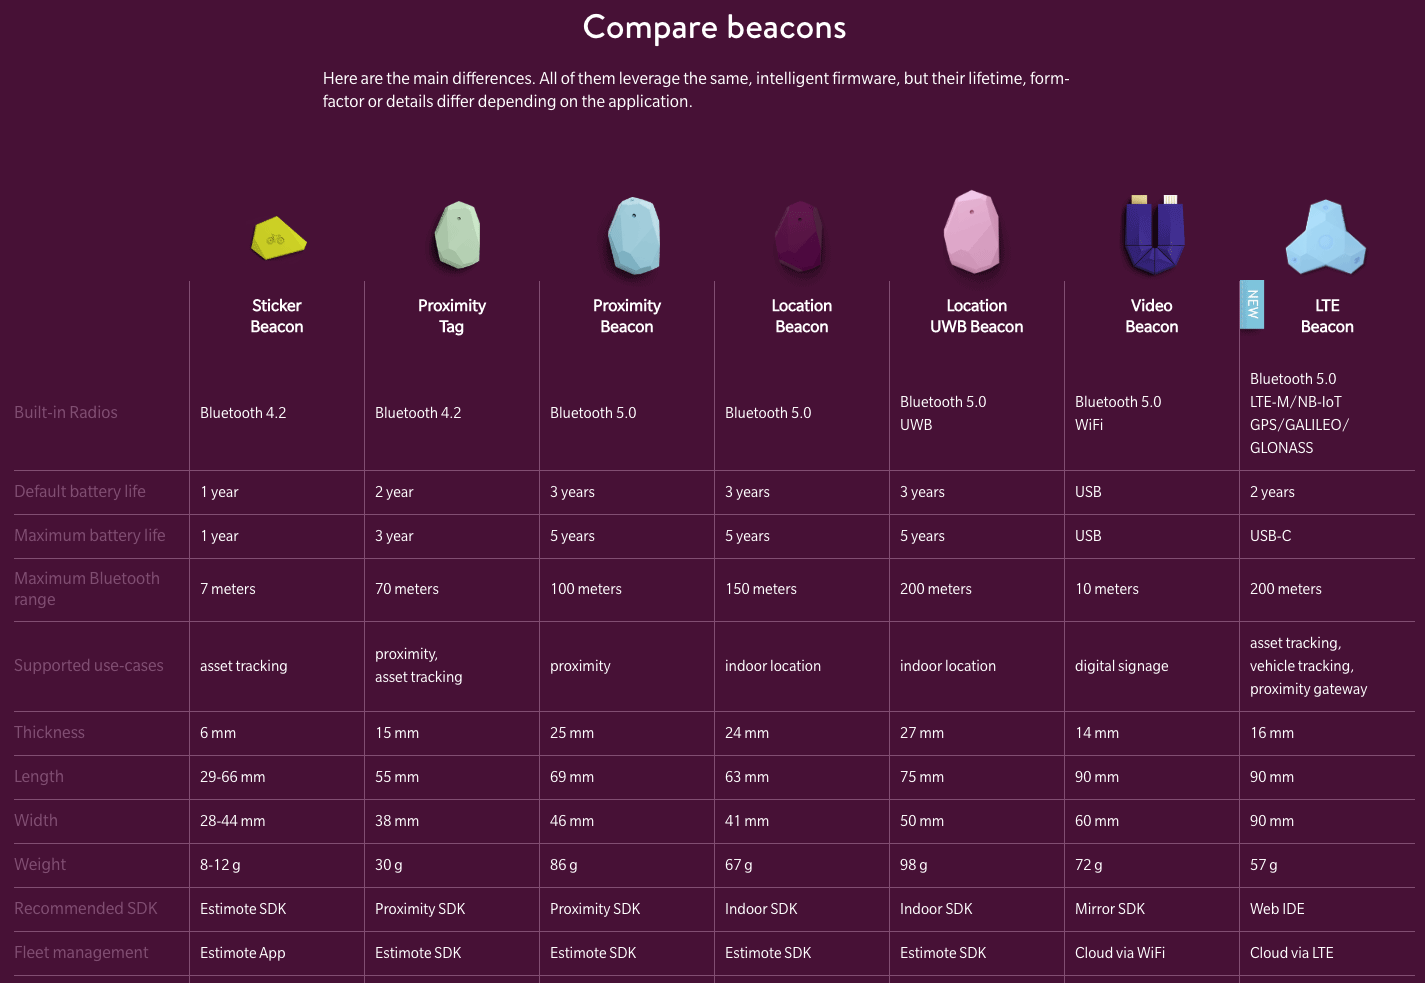Click the digital signage use-case cell
The image size is (1425, 983).
click(x=1122, y=666)
